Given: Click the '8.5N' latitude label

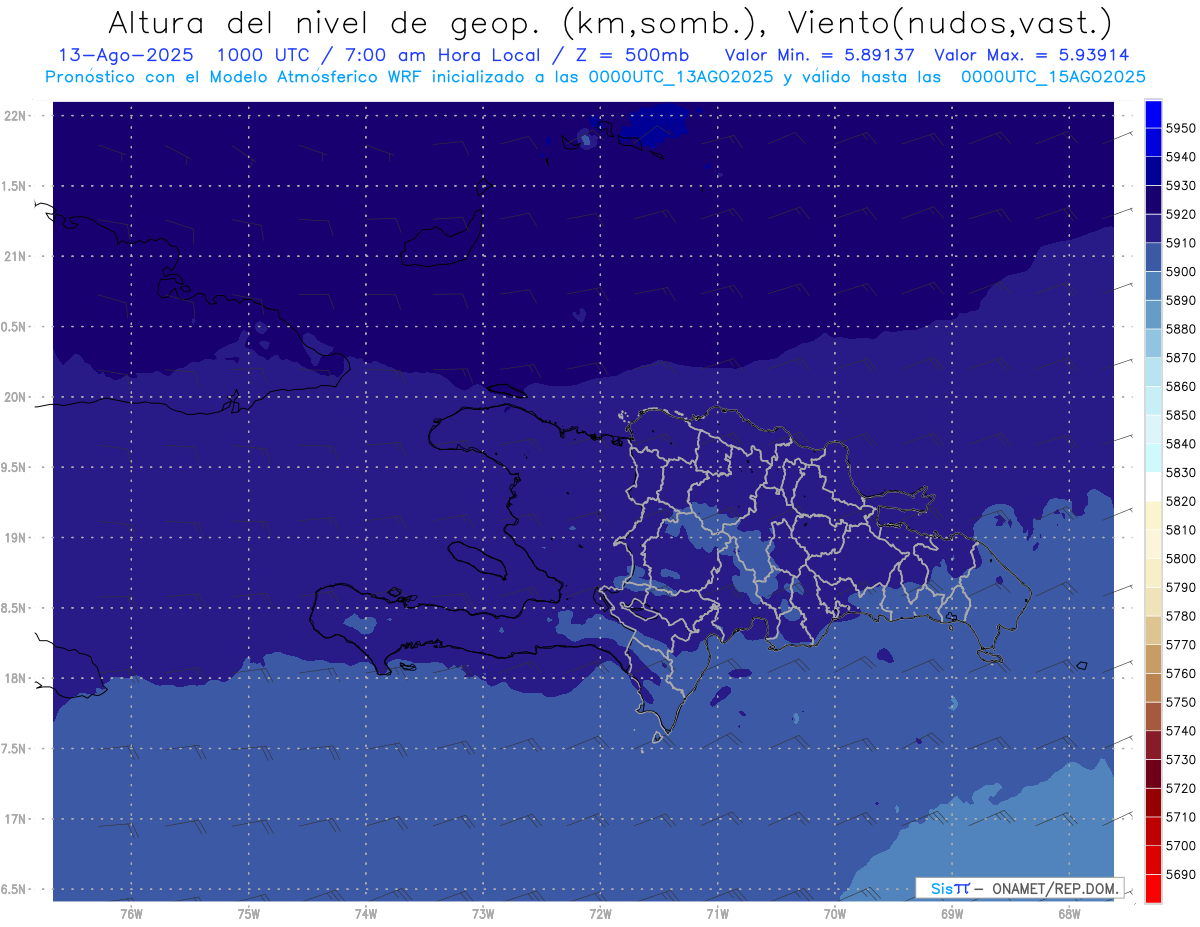Looking at the screenshot, I should pos(14,608).
